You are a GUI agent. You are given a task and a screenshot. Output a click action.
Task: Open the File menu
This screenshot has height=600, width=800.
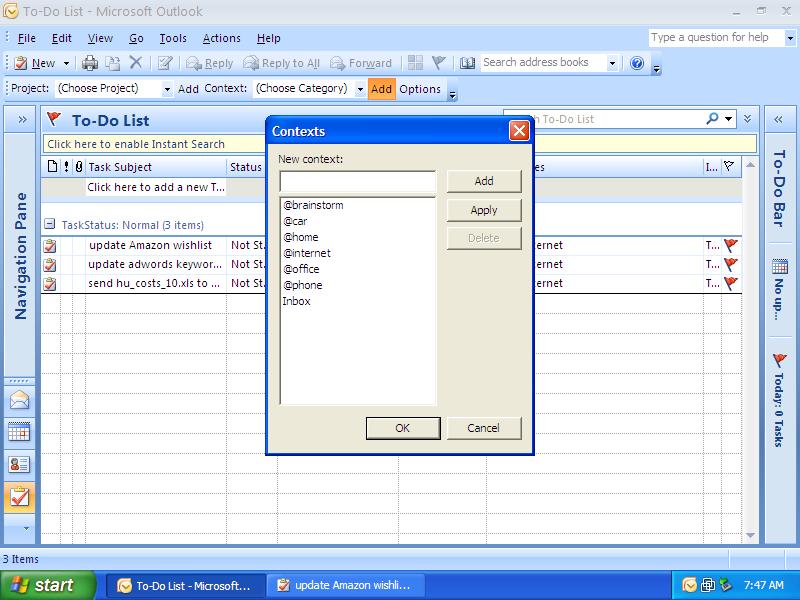[27, 38]
